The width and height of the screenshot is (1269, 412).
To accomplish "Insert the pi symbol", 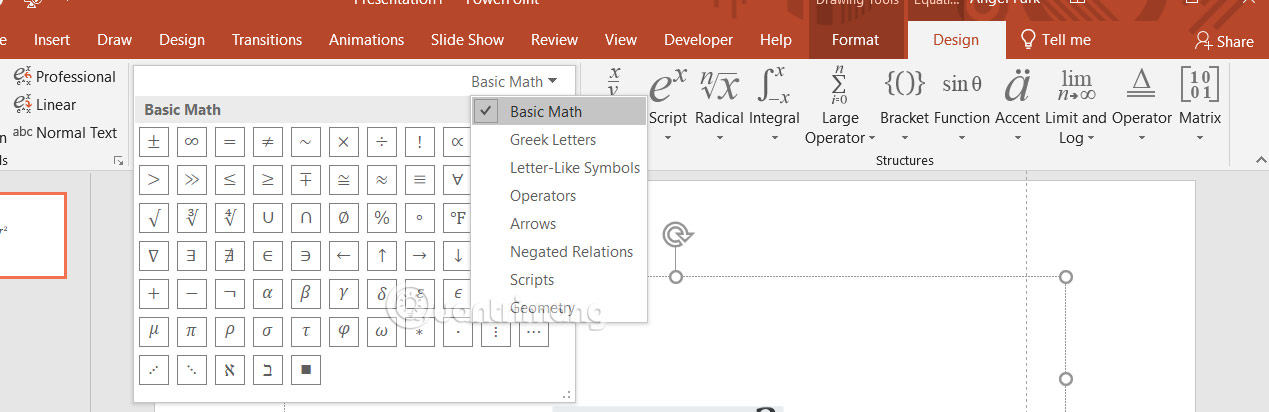I will click(191, 331).
